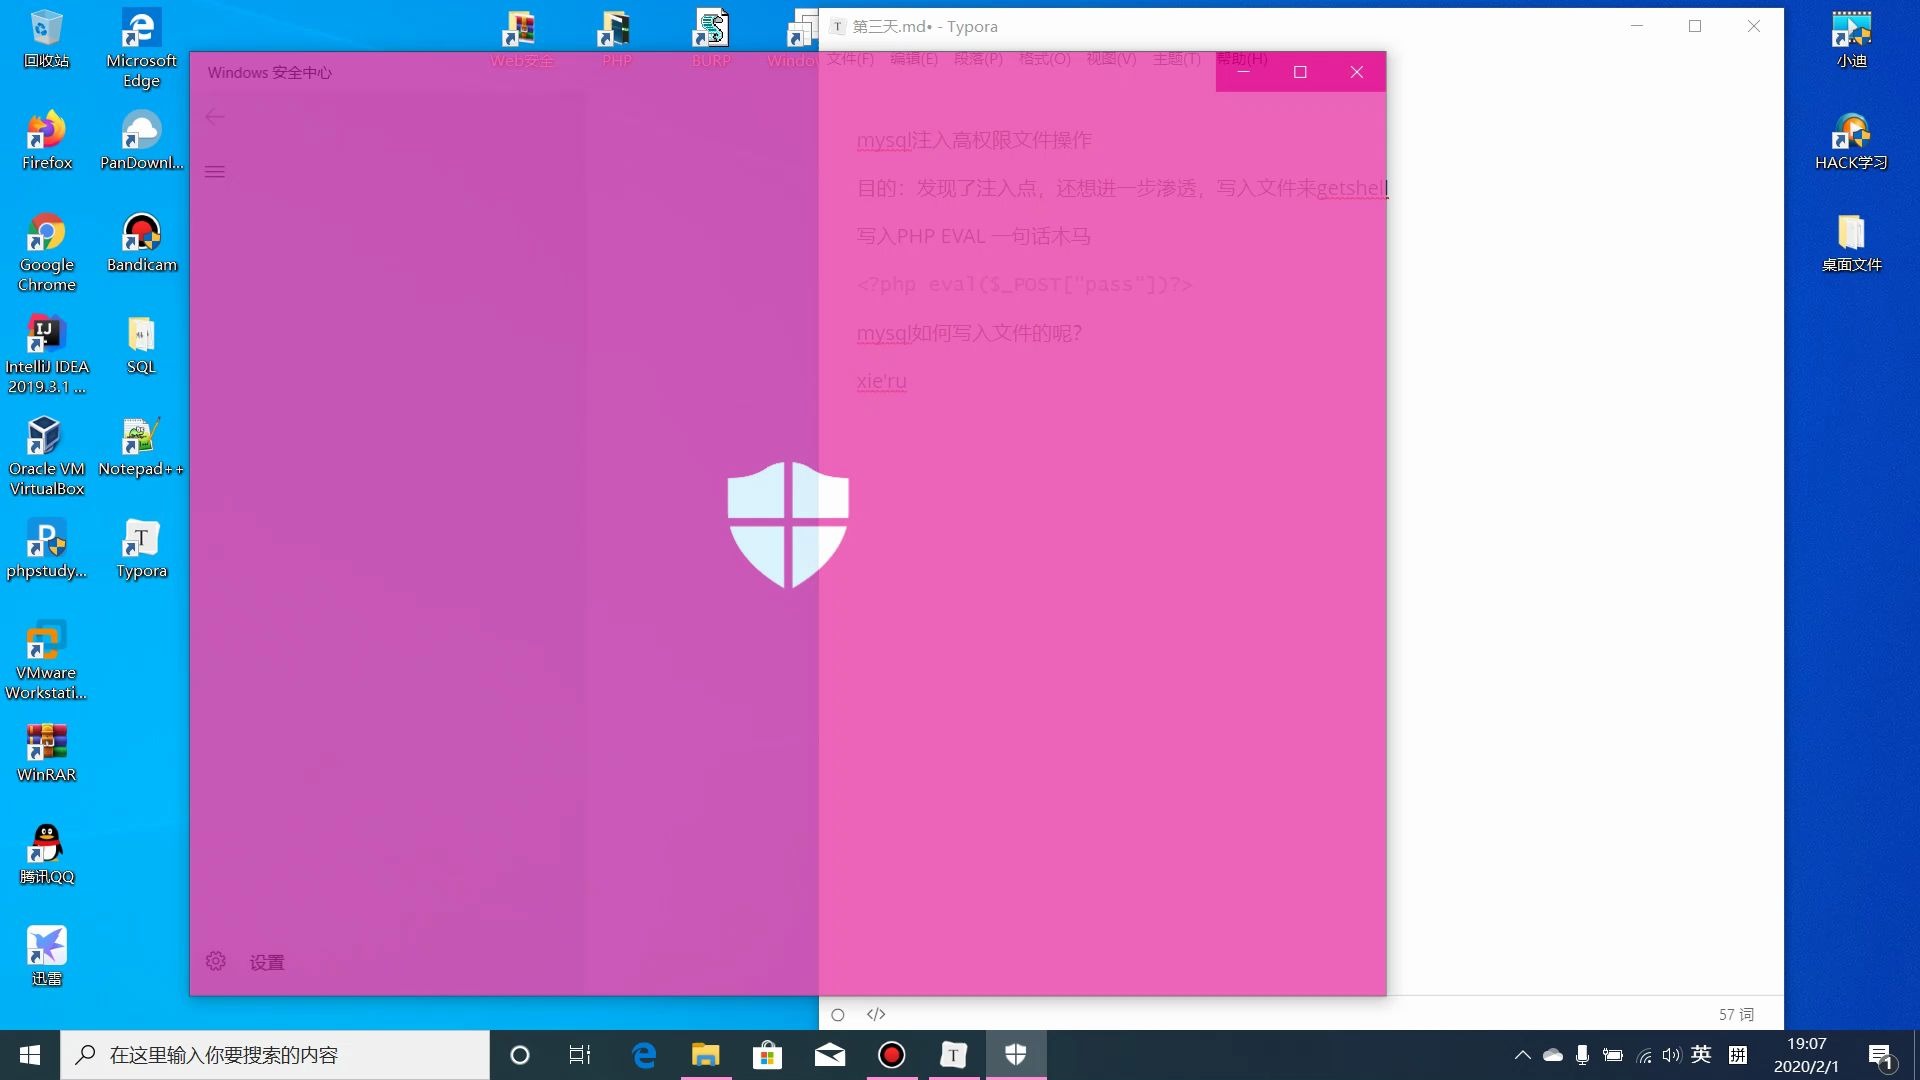The width and height of the screenshot is (1920, 1080).
Task: Open Tencent QQ messenger
Action: tap(46, 853)
